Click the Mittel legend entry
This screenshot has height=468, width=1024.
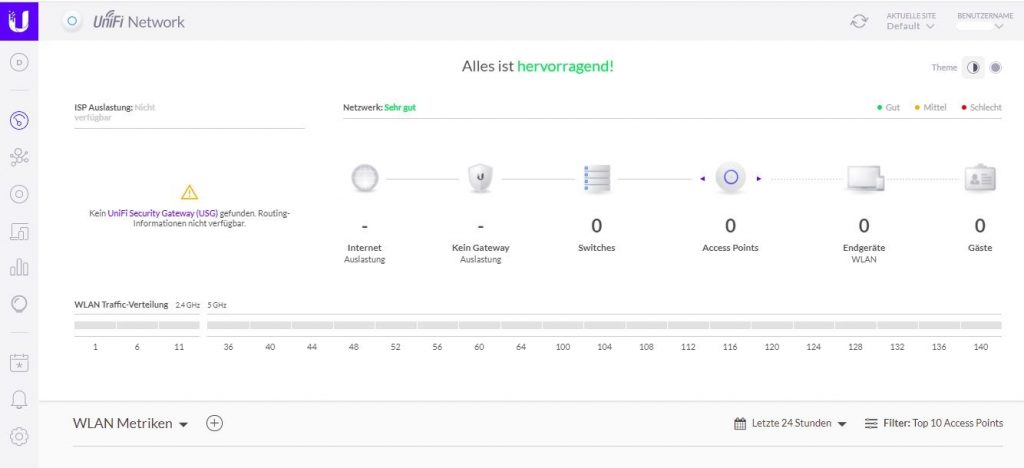coord(930,108)
